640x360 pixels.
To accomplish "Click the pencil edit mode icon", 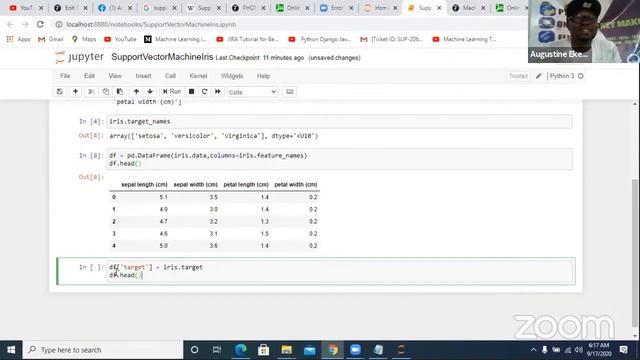I will click(539, 76).
